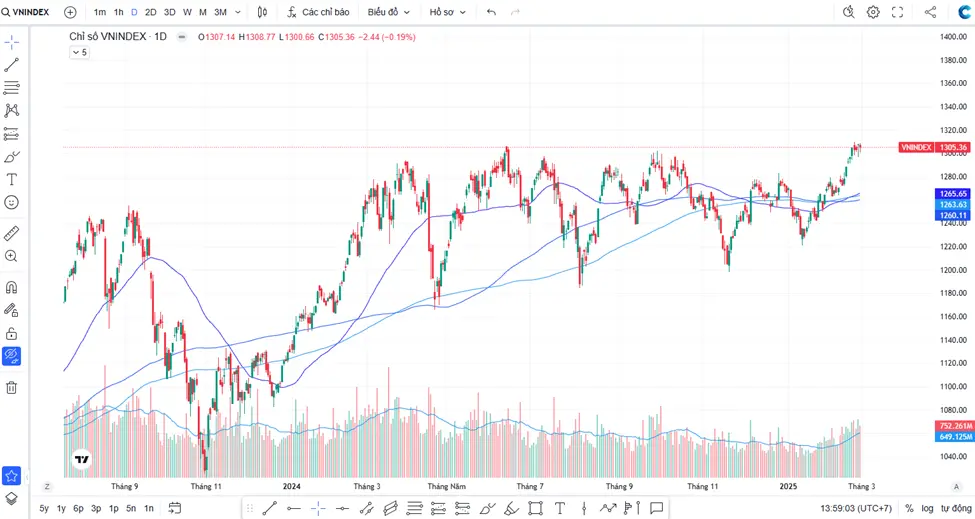Pick vertical line tool in favorites bar
Image resolution: width=975 pixels, height=519 pixels.
(x=584, y=508)
